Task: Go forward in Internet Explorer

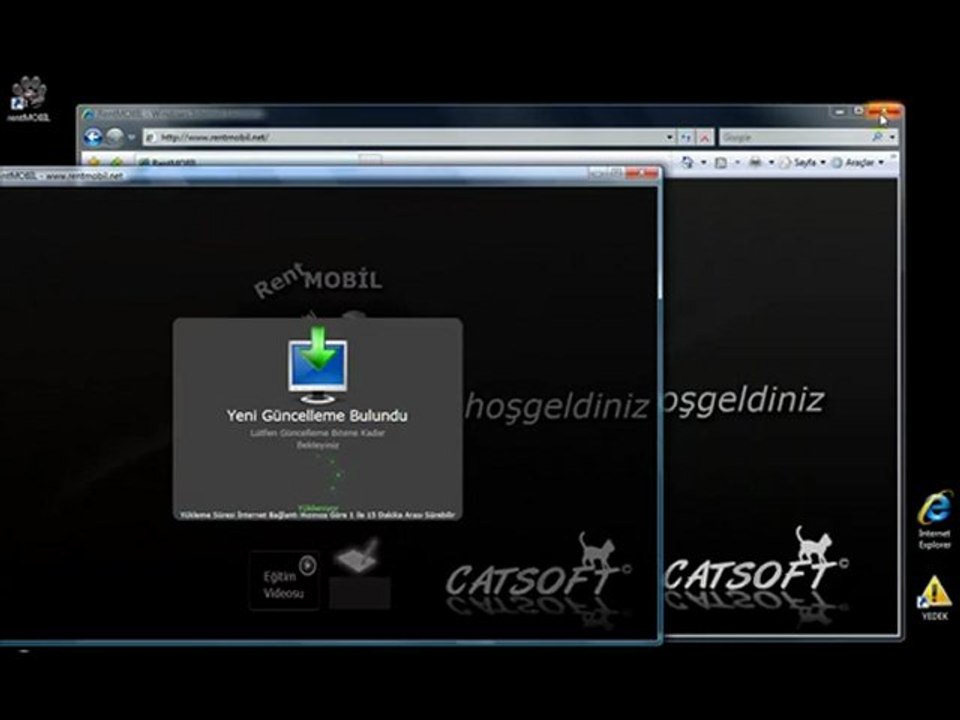Action: pos(115,137)
